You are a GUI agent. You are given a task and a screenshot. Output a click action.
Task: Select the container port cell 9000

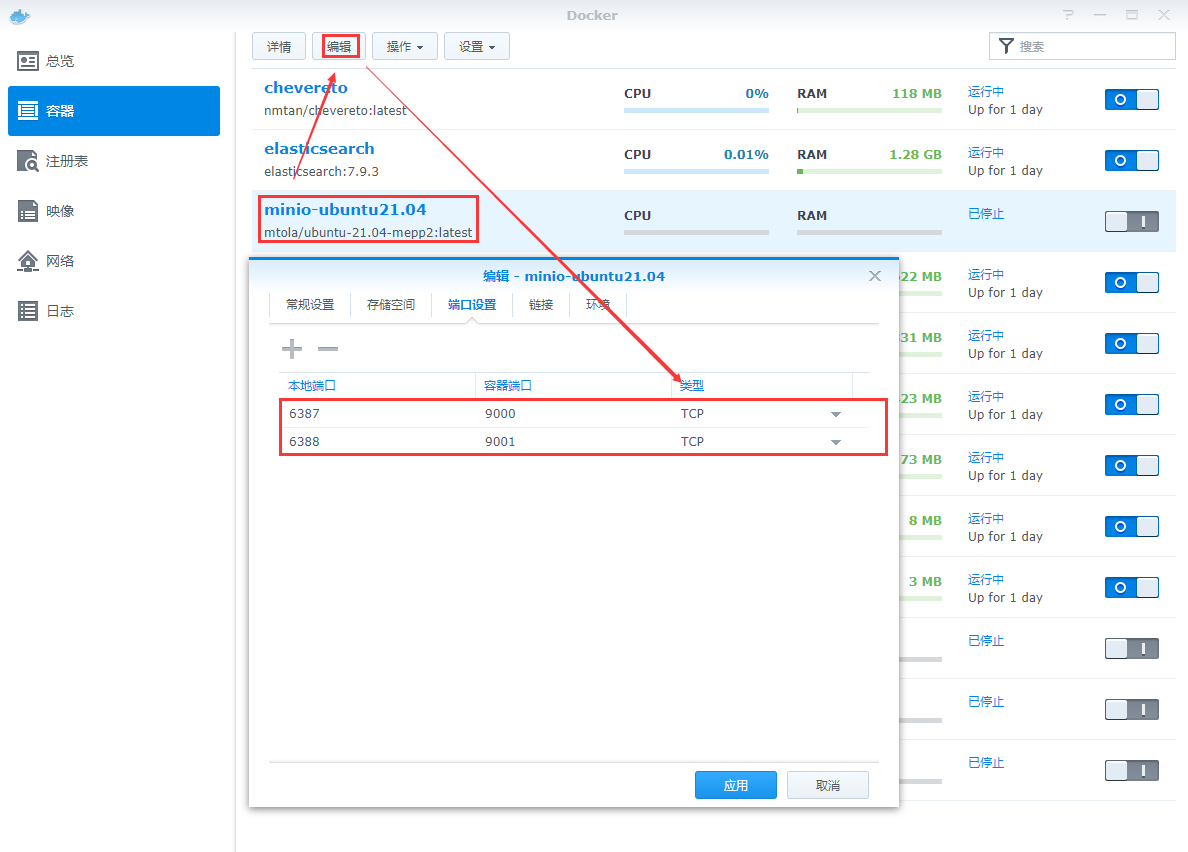[x=574, y=414]
